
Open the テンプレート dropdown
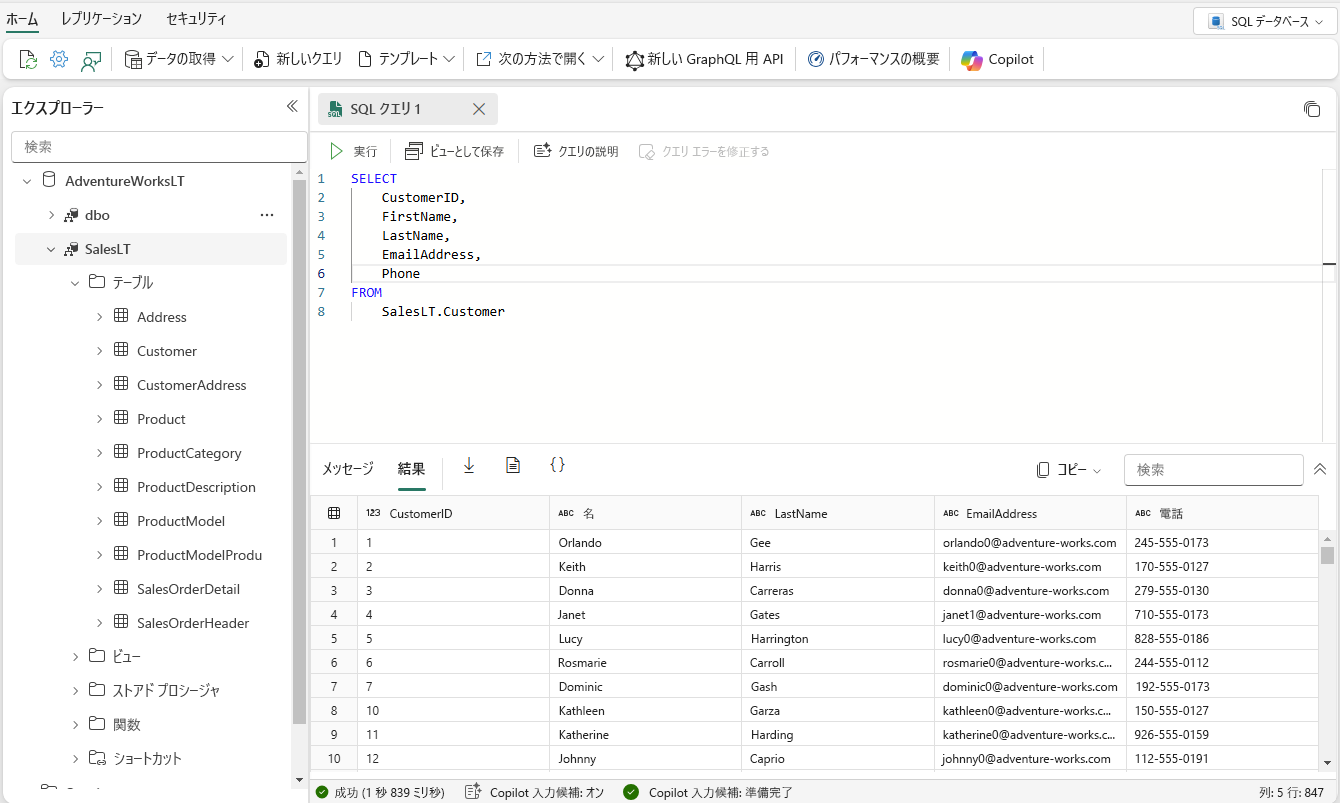[407, 60]
